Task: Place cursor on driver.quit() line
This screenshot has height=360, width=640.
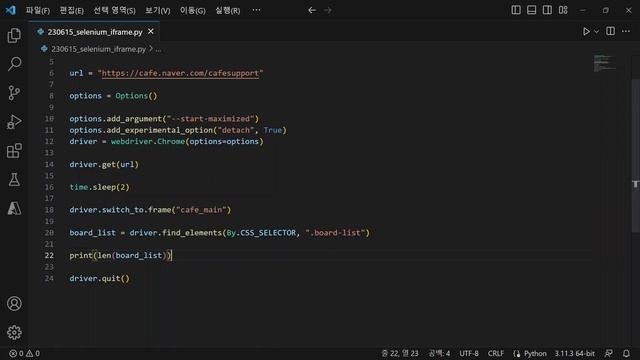Action: tap(99, 278)
